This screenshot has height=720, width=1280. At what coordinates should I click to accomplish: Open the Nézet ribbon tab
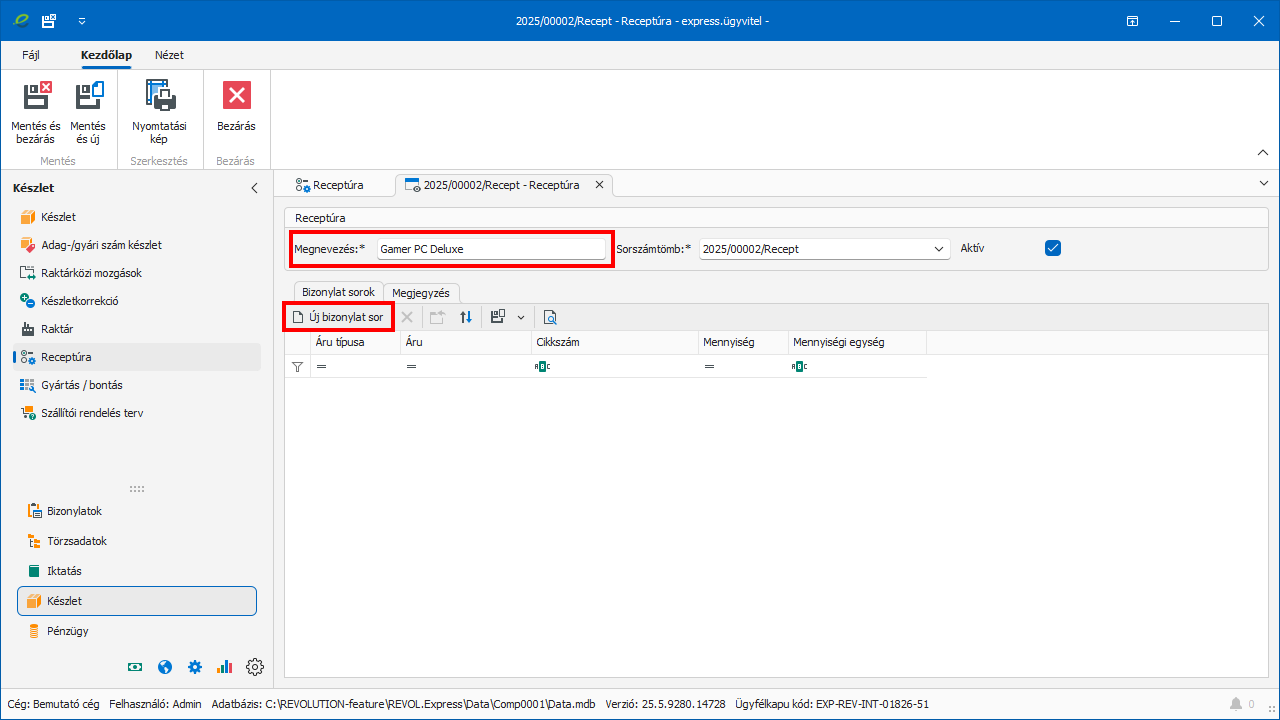point(169,55)
